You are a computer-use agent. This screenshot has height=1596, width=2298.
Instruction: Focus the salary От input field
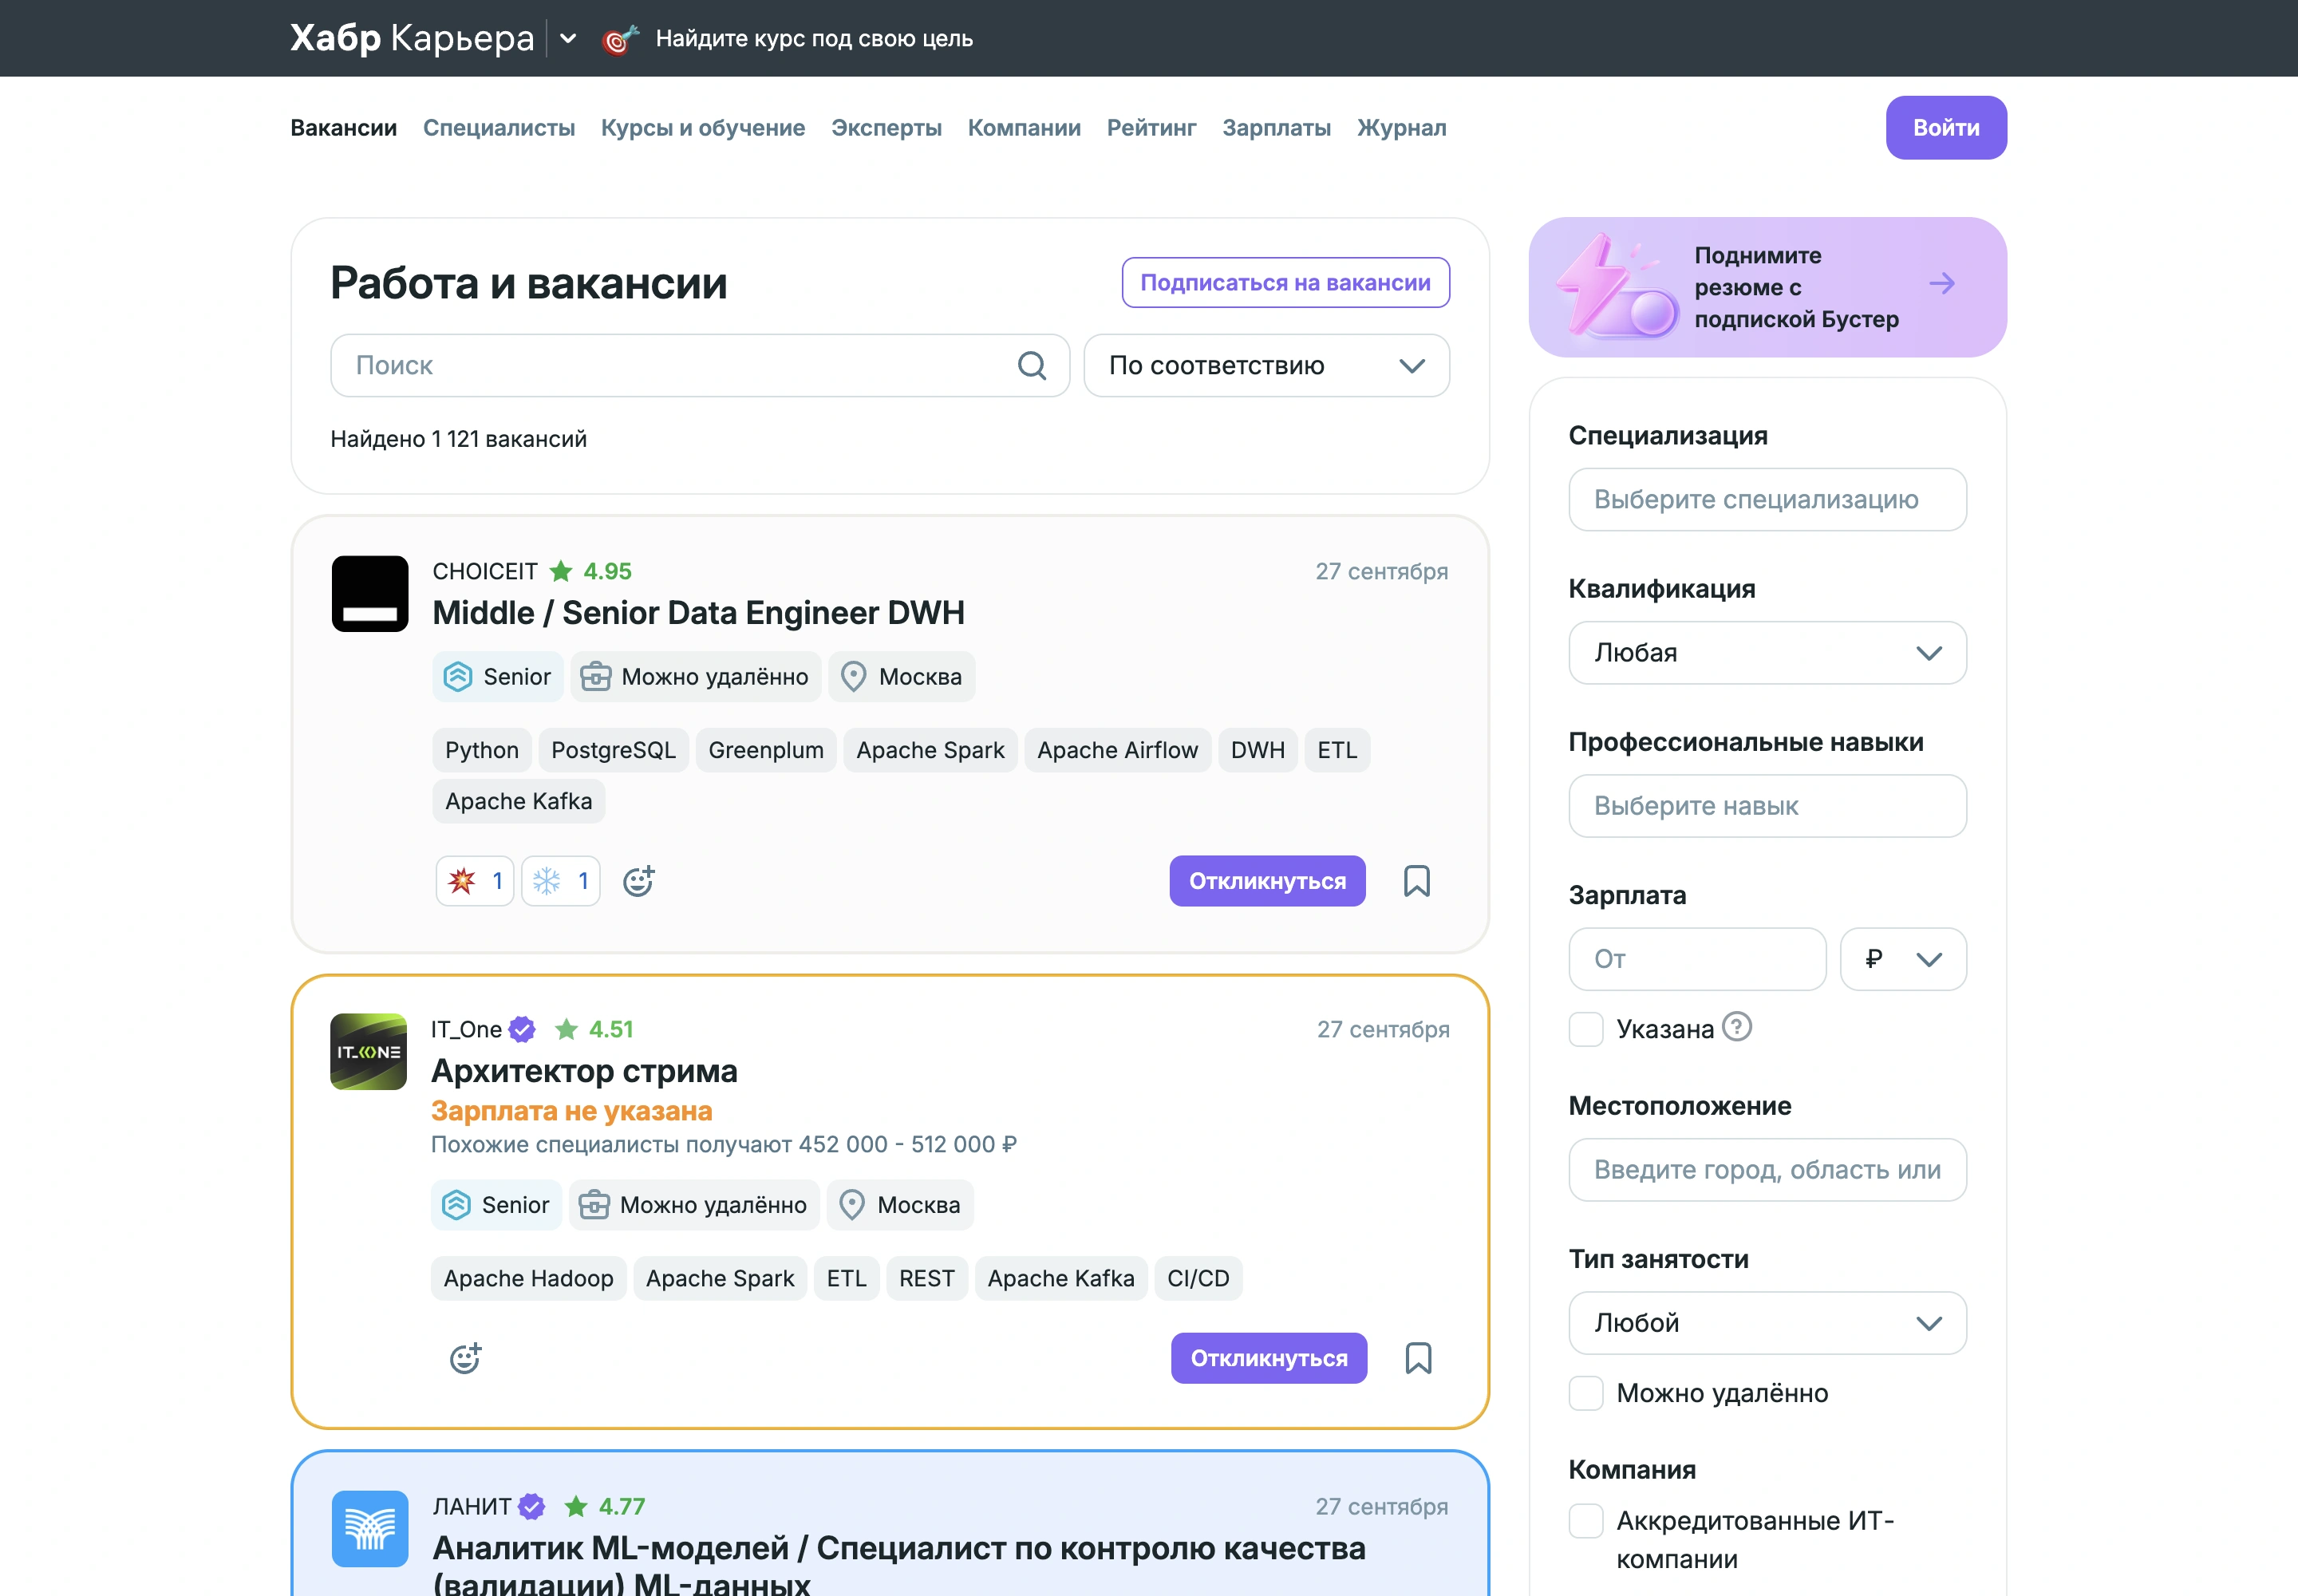point(1697,959)
